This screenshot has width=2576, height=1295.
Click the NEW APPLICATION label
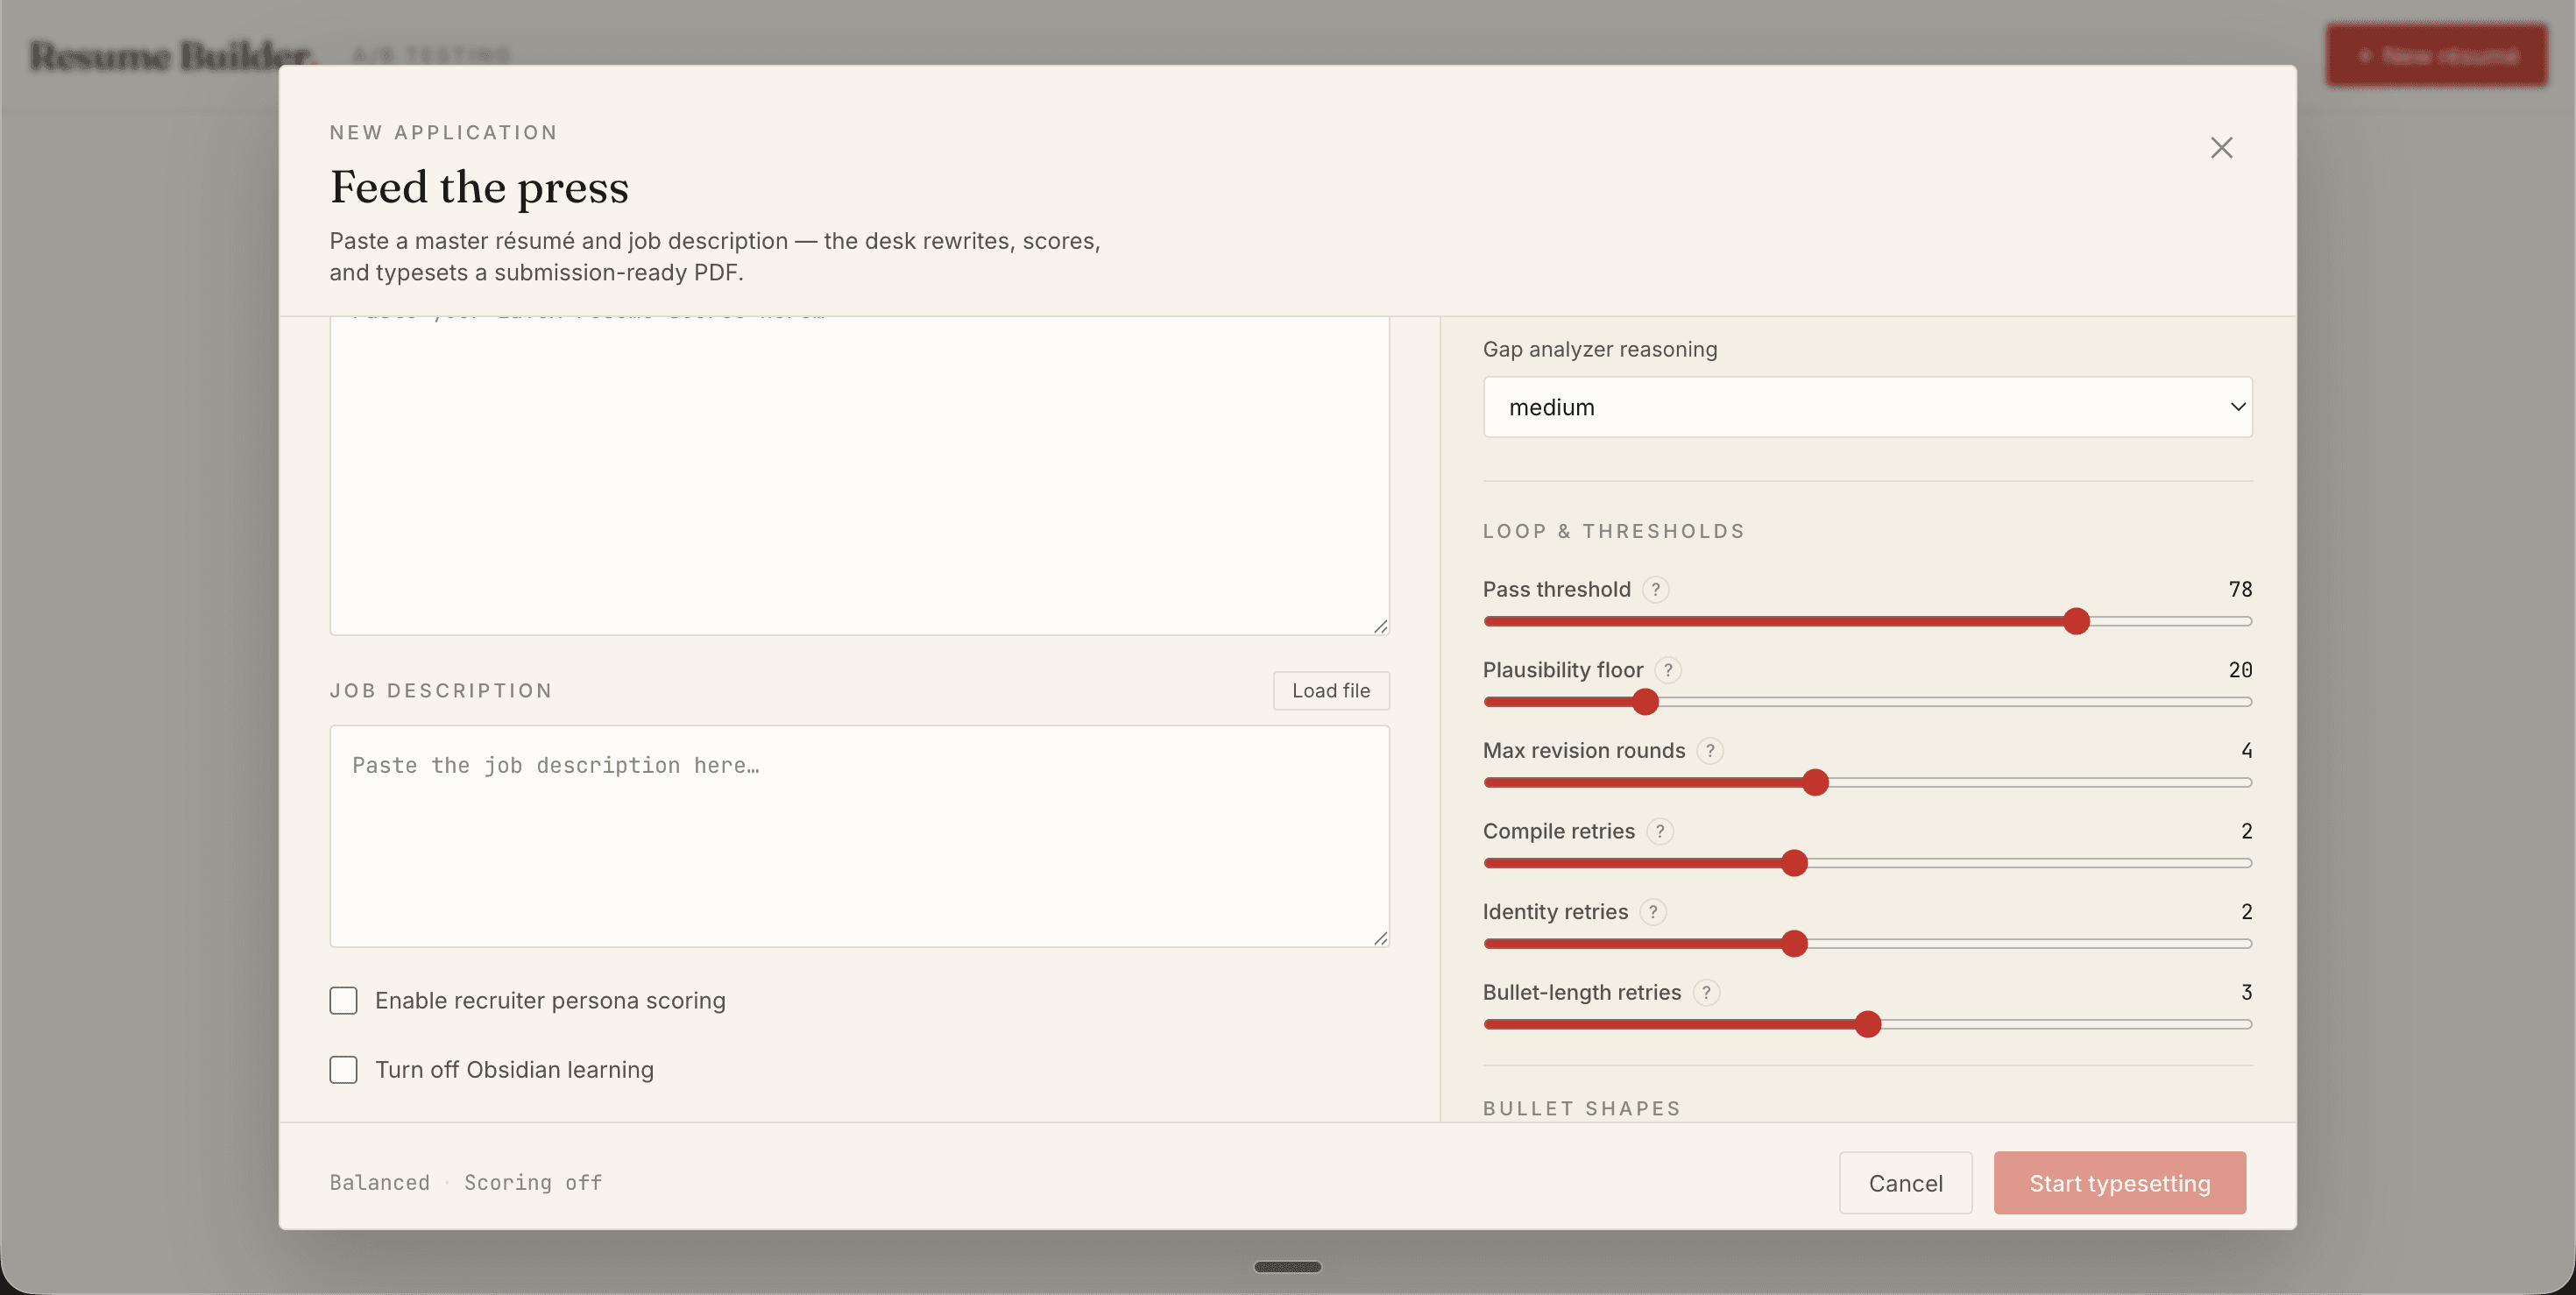point(443,132)
